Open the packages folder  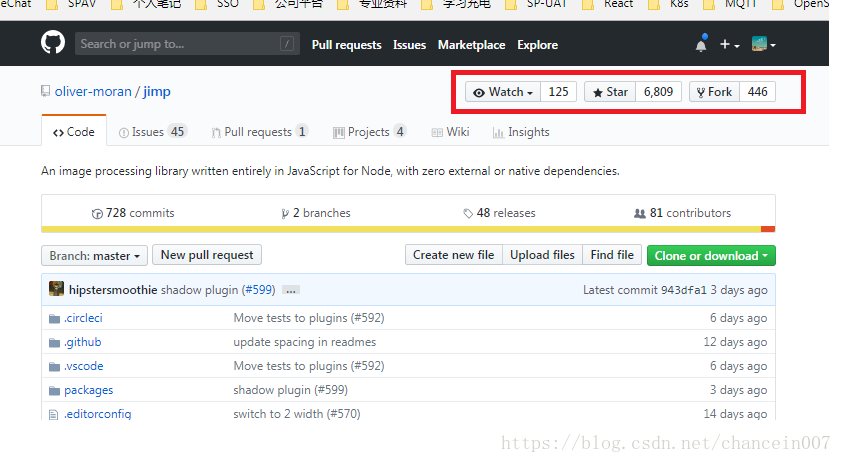pyautogui.click(x=89, y=390)
